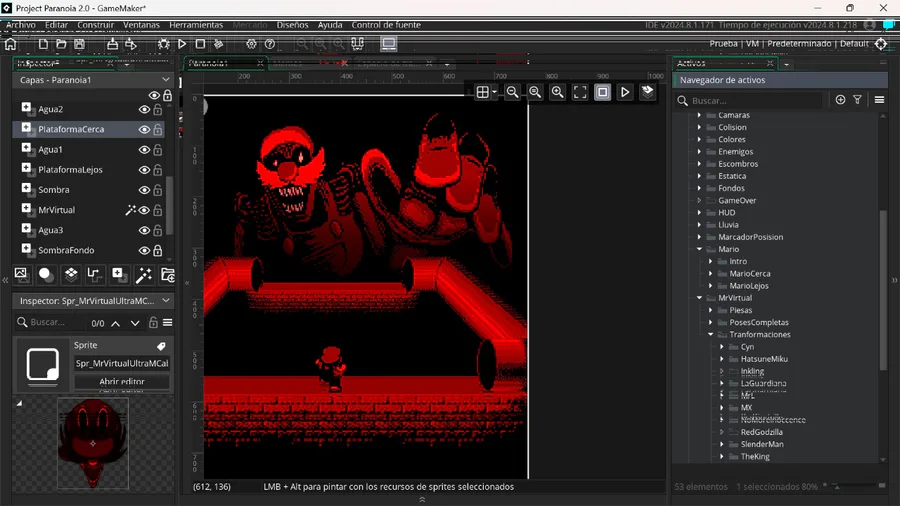Toggle visibility of the Agua1 layer
Image resolution: width=900 pixels, height=506 pixels.
(x=144, y=150)
